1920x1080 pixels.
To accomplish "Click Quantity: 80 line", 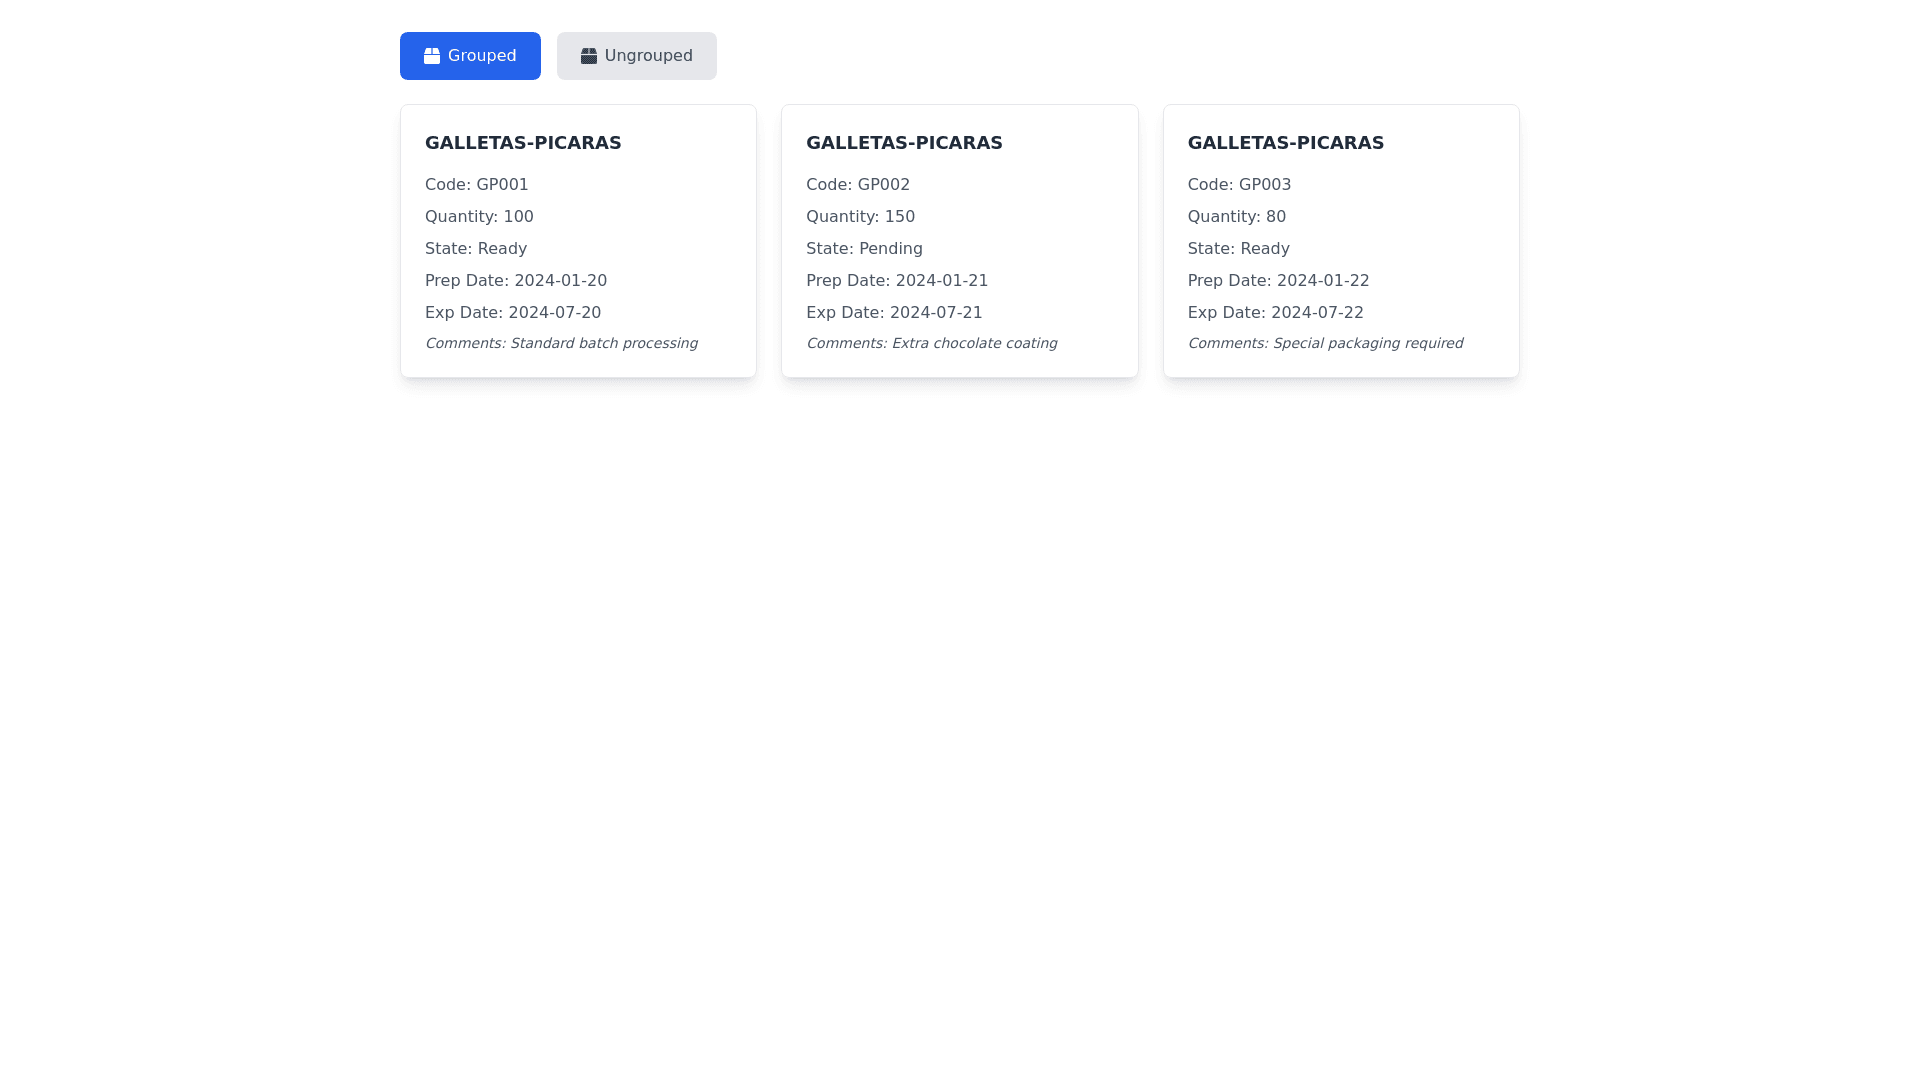I will pyautogui.click(x=1236, y=217).
